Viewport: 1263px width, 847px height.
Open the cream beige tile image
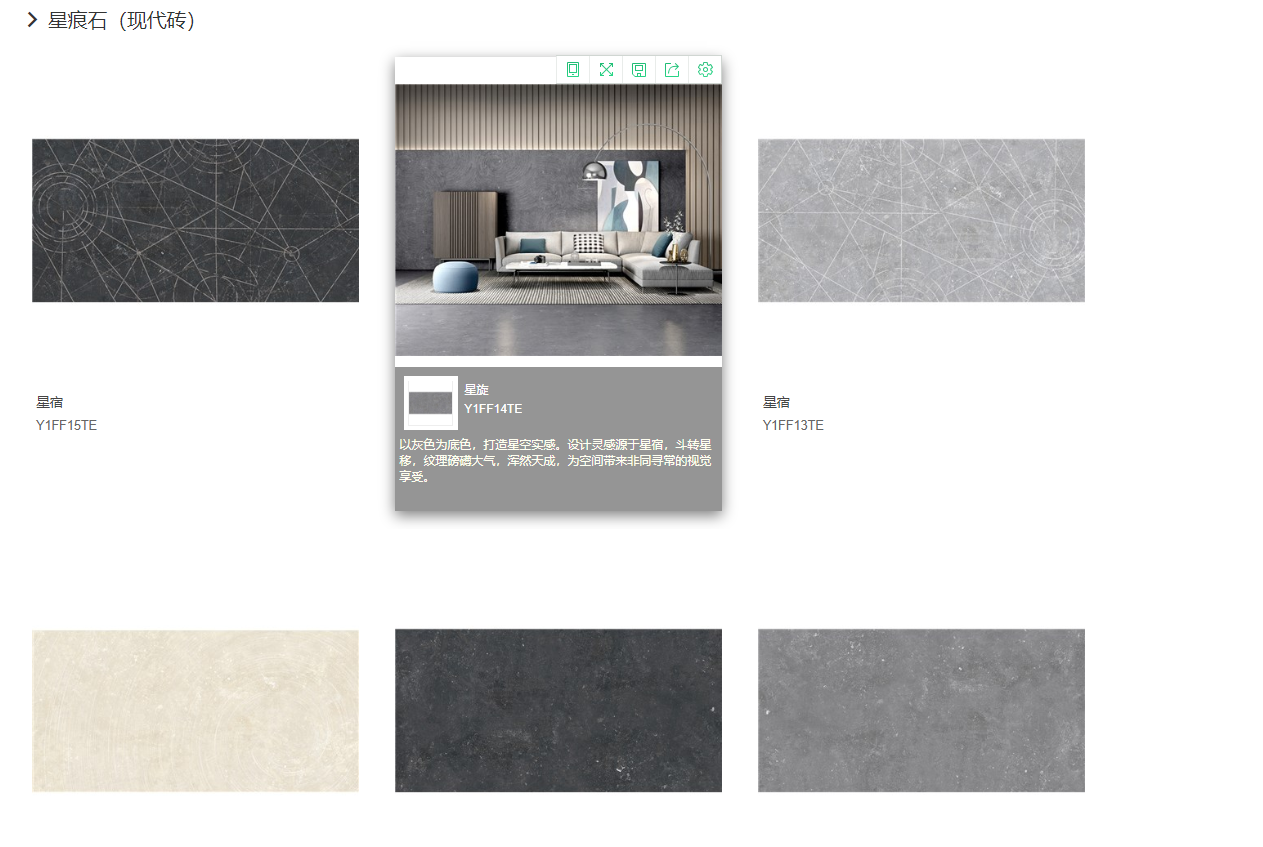coord(195,711)
